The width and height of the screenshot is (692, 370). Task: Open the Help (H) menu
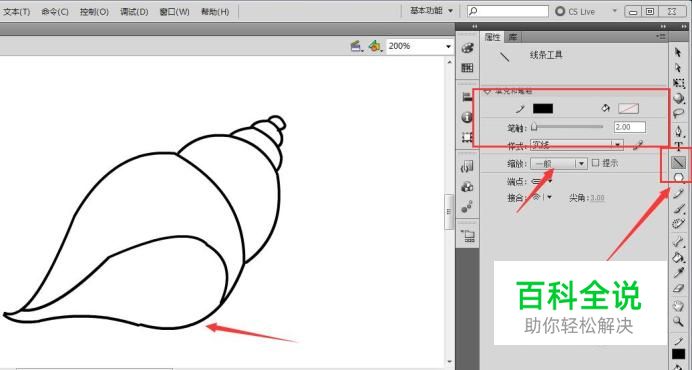pos(215,11)
